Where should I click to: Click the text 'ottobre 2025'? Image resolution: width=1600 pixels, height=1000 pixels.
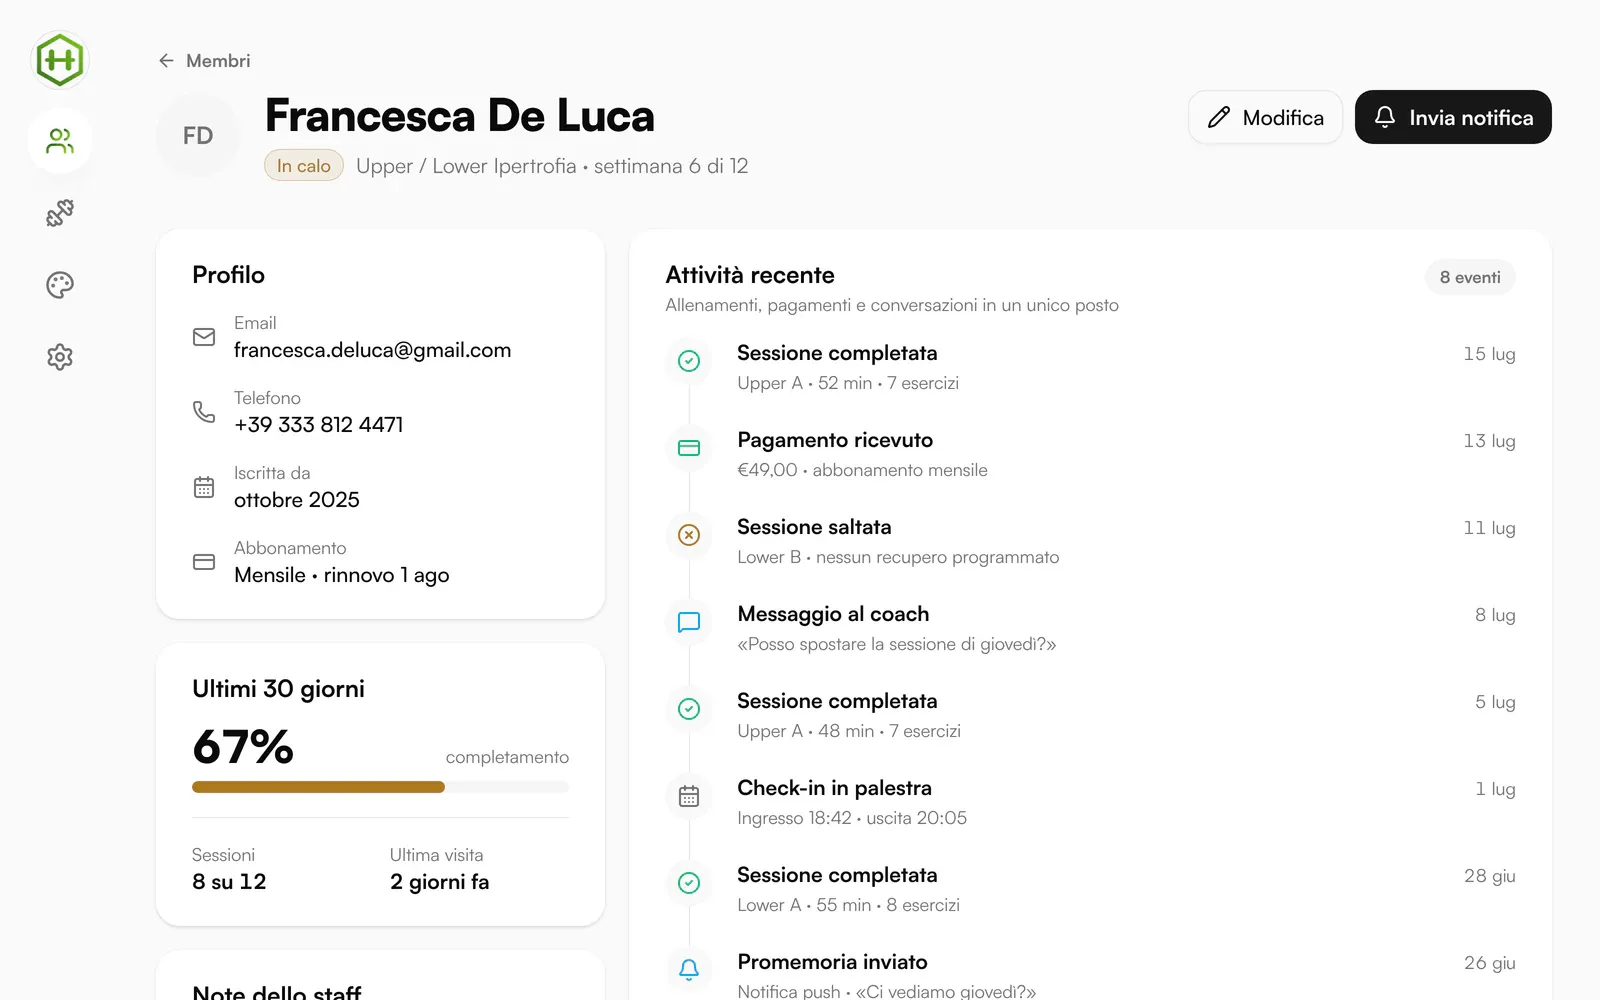297,500
